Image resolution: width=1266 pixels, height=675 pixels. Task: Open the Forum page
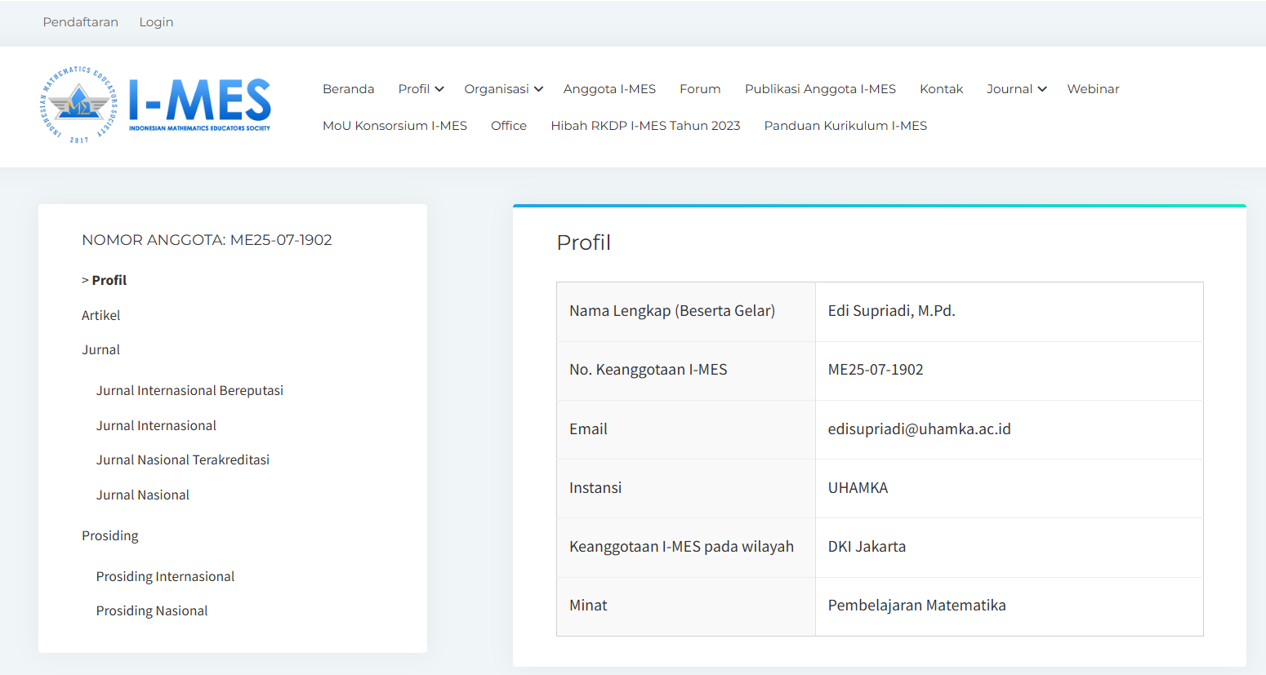point(700,89)
